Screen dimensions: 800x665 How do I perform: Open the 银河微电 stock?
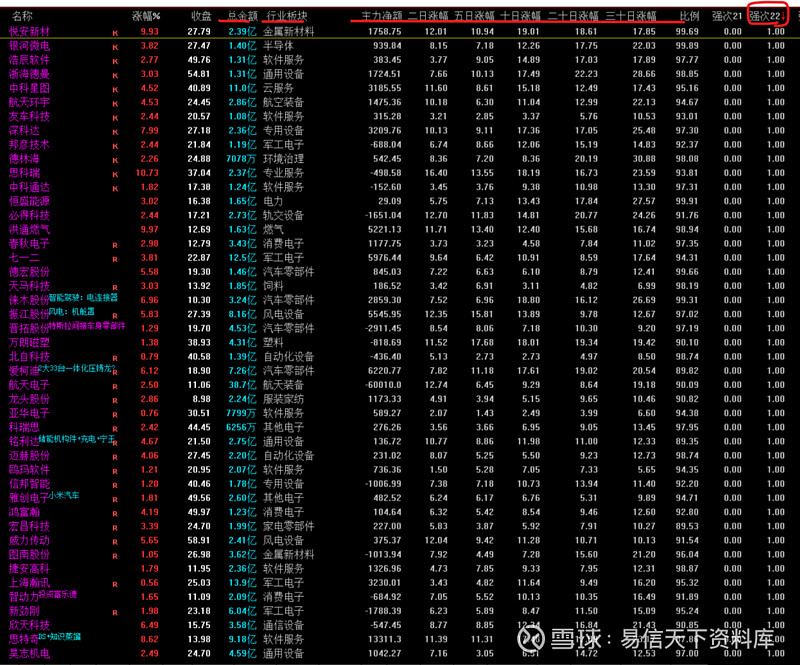click(30, 46)
